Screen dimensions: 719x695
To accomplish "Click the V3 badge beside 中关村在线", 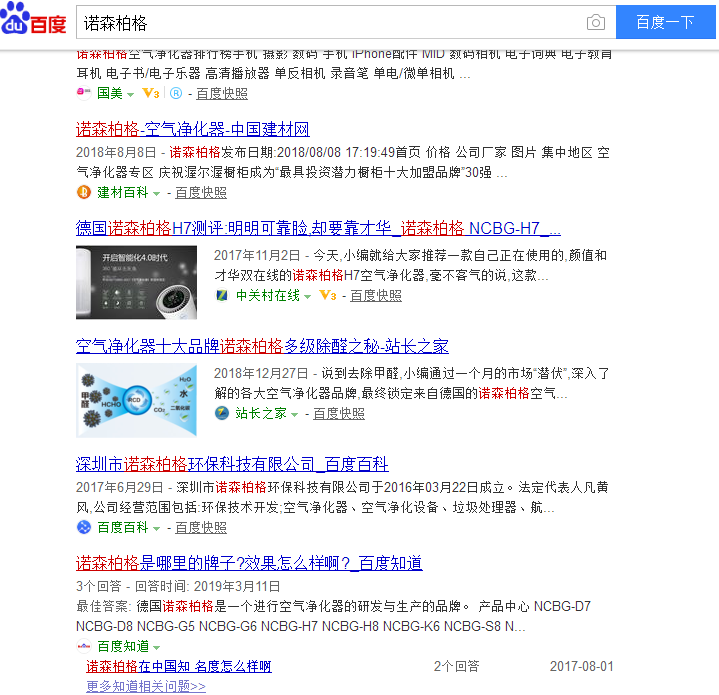I will pos(327,295).
